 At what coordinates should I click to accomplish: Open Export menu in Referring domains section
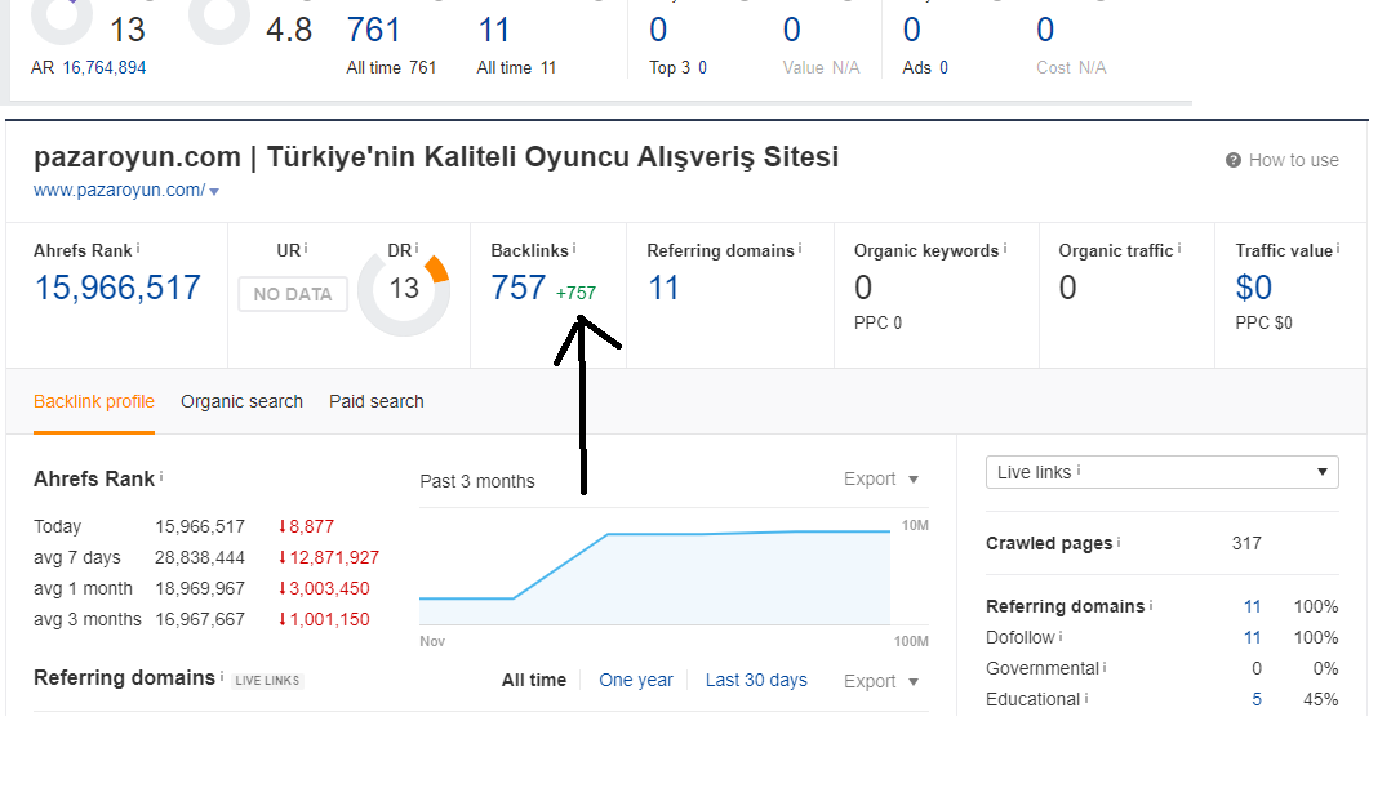coord(881,681)
